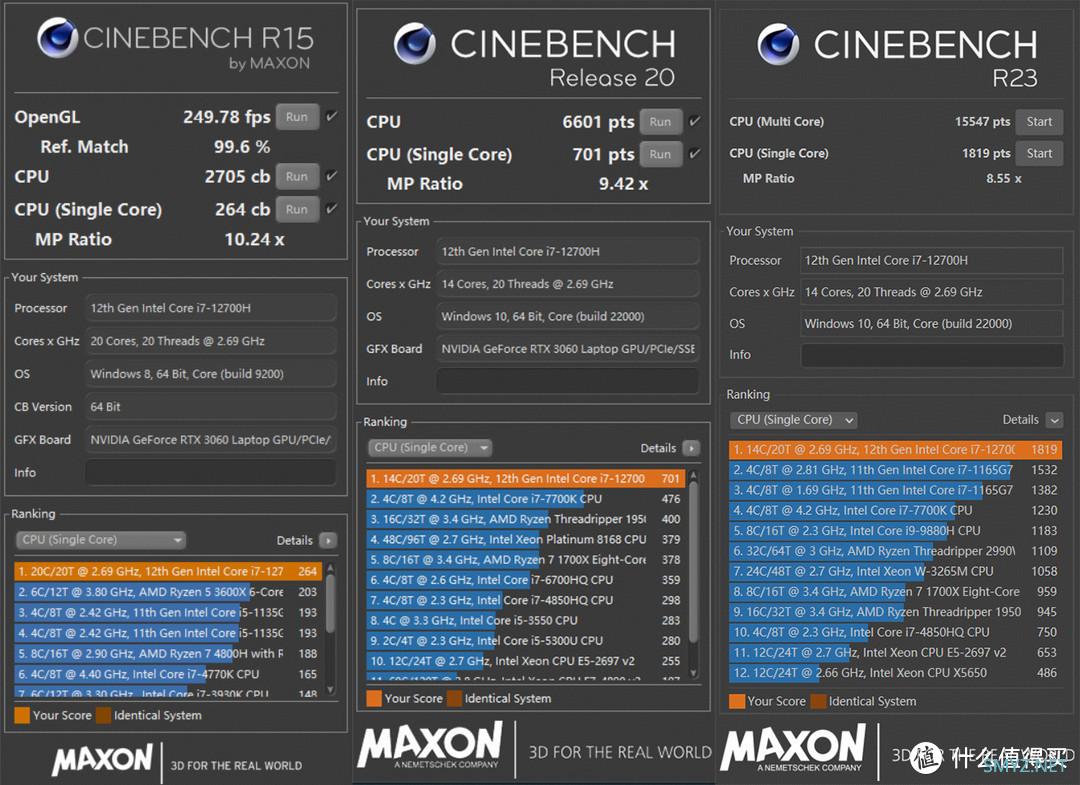Viewport: 1080px width, 785px height.
Task: Select the highlighted i7-127 ranking row scoring 264
Action: coord(167,571)
